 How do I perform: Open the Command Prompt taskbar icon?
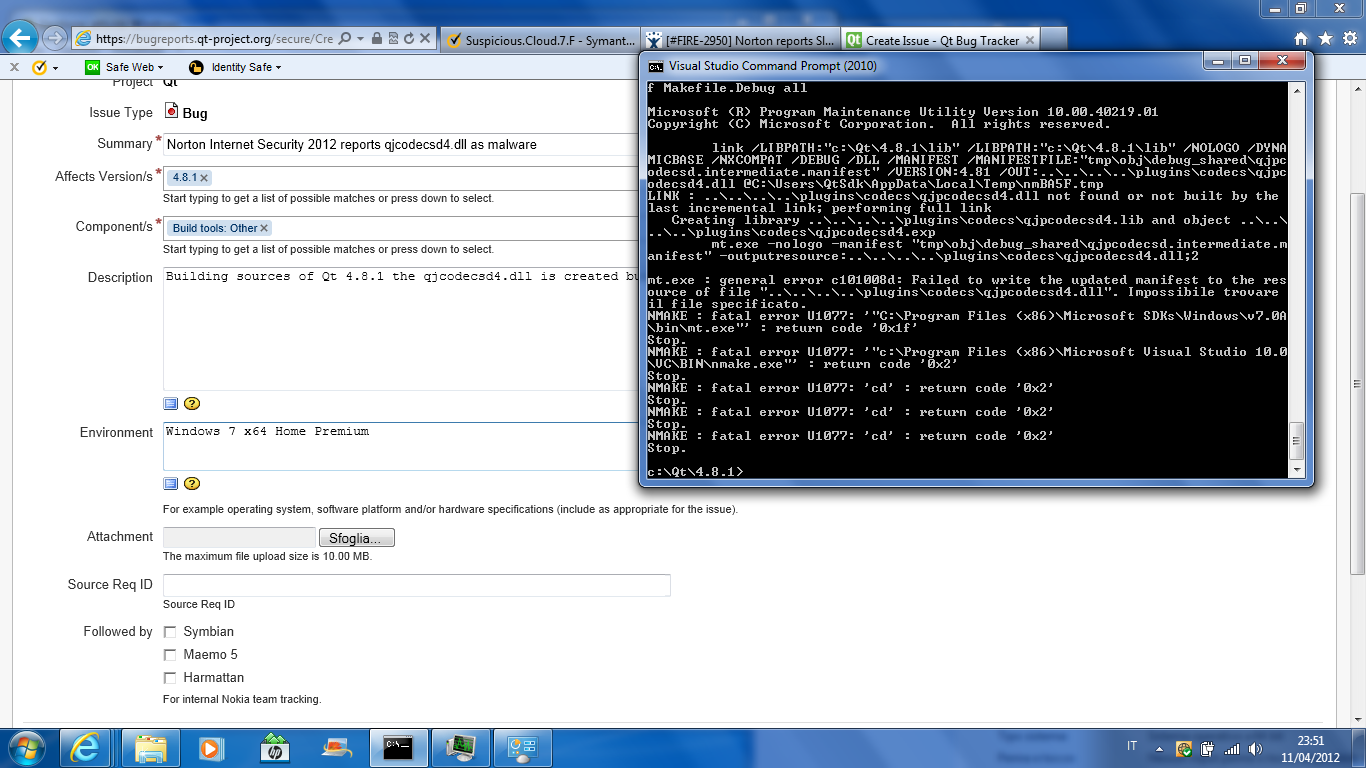click(x=399, y=748)
